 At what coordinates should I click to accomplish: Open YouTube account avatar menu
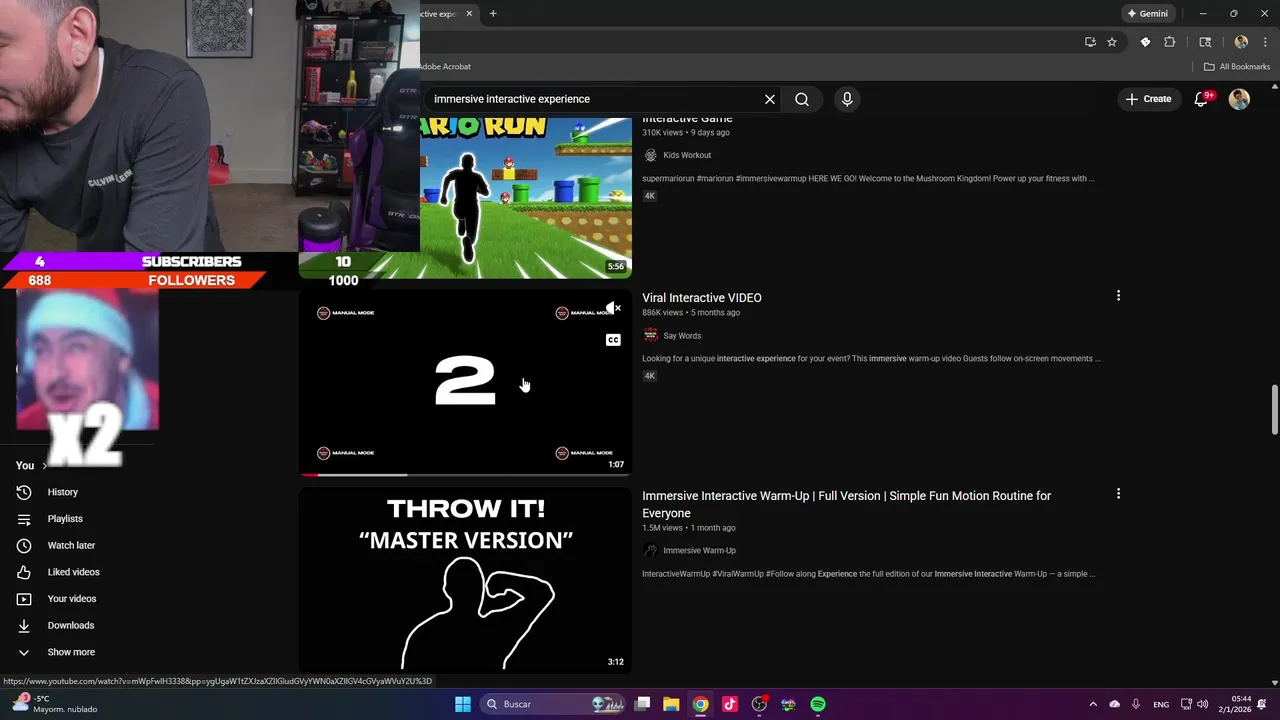point(1239,99)
